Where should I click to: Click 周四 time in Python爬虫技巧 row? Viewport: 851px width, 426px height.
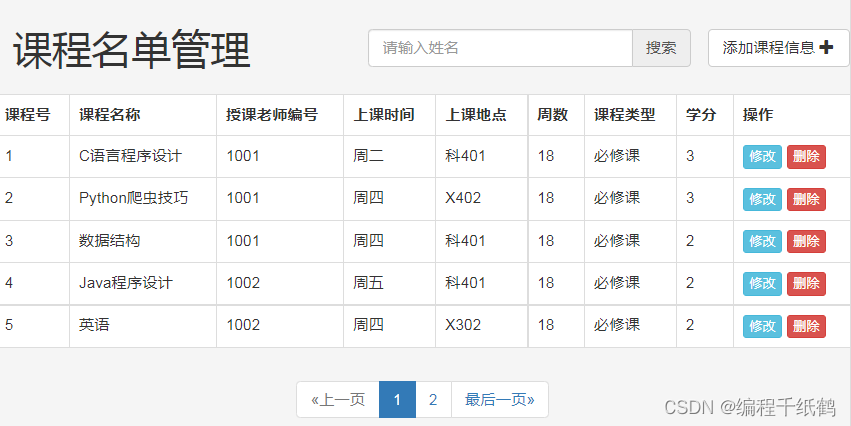point(390,199)
